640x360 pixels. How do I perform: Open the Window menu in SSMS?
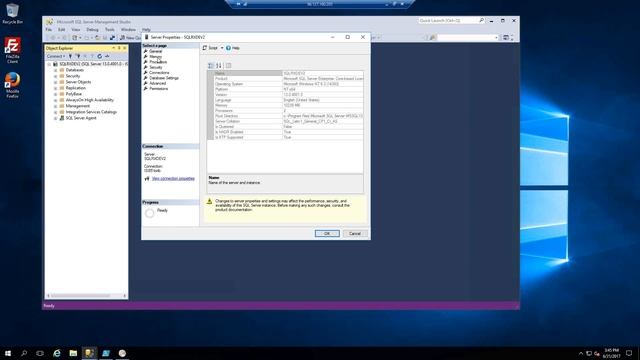(x=128, y=30)
